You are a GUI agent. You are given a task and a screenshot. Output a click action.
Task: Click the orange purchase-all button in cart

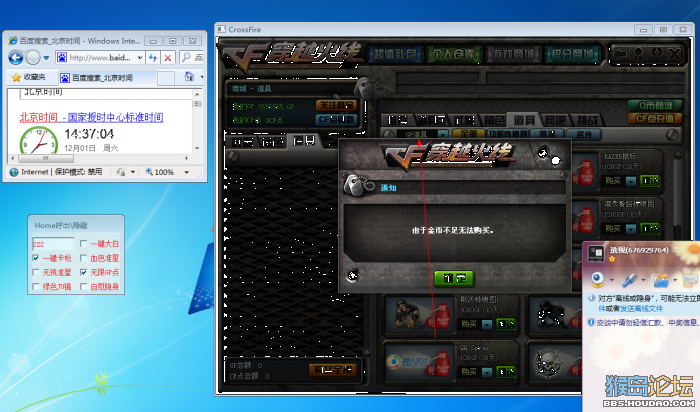(333, 370)
